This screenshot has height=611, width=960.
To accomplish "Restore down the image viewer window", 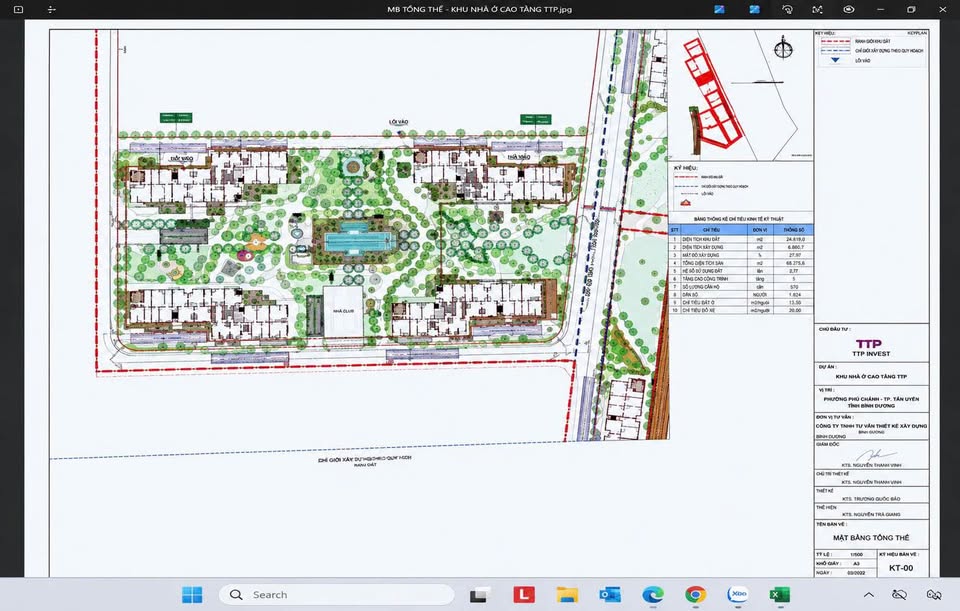I will pyautogui.click(x=911, y=9).
